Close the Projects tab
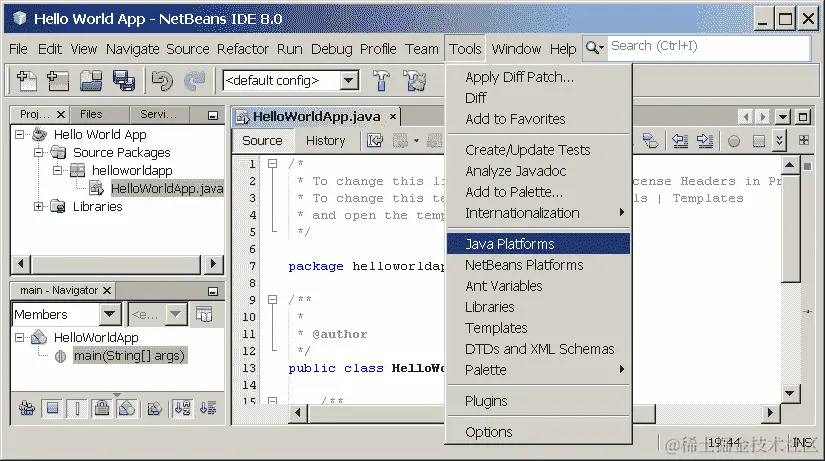This screenshot has height=461, width=825. coord(61,114)
